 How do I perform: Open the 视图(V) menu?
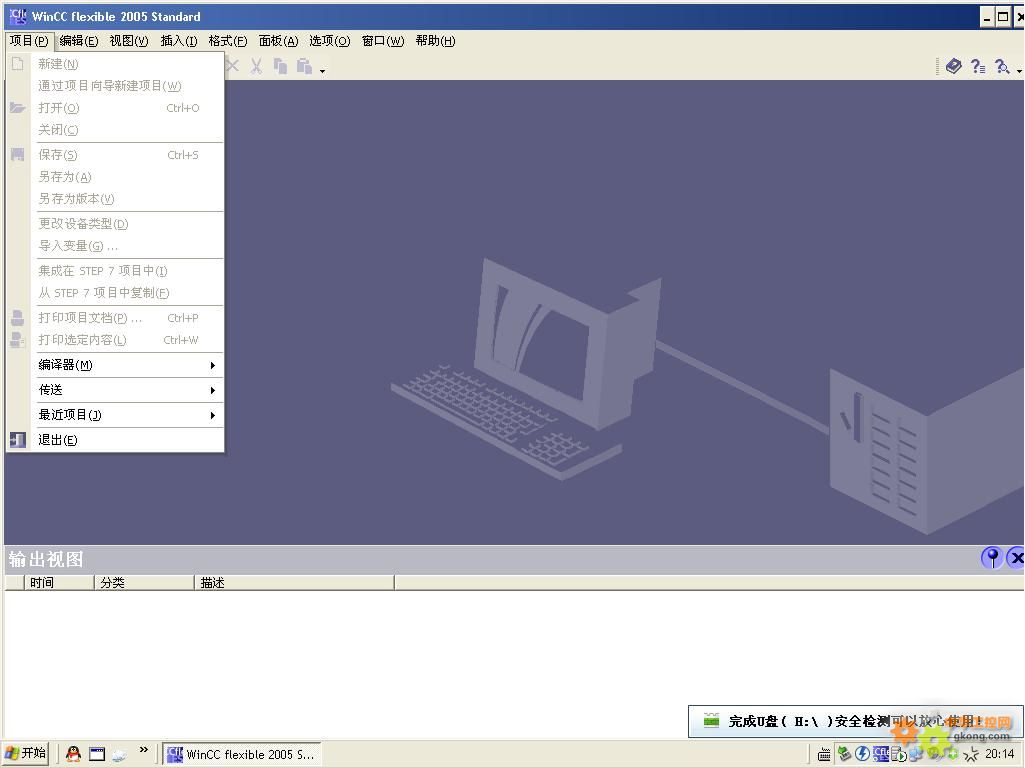(129, 41)
